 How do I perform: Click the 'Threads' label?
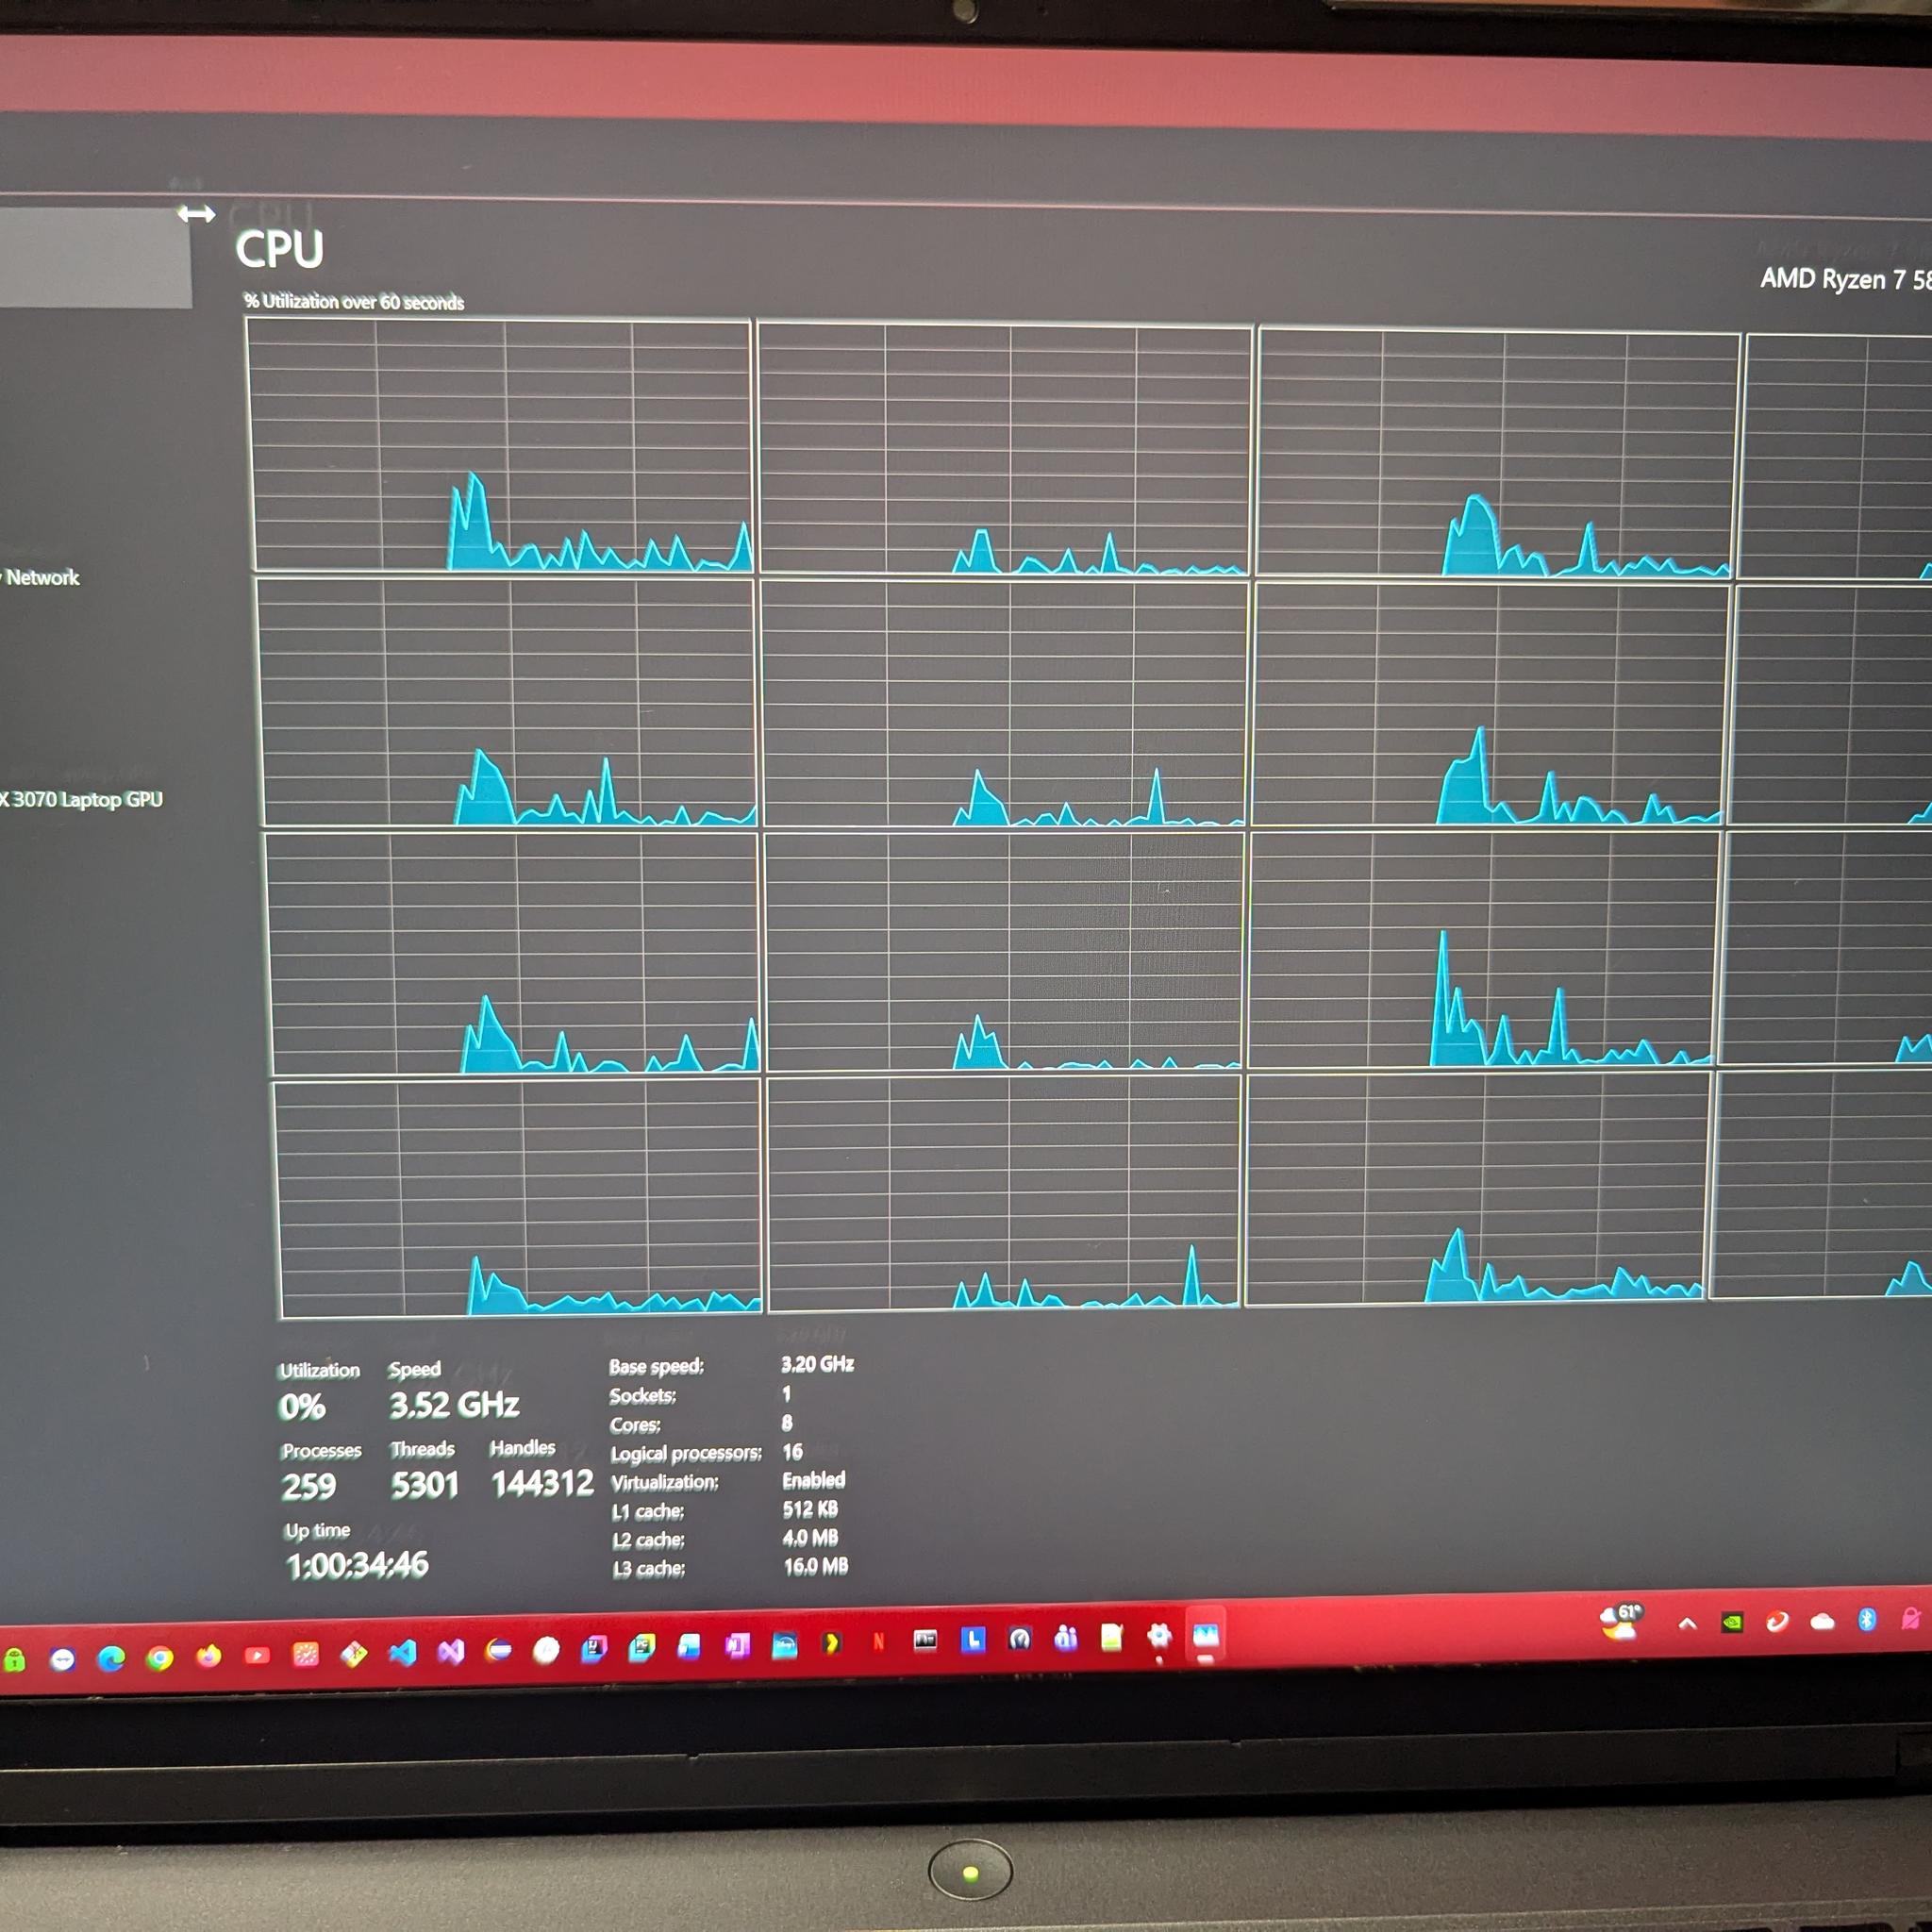(423, 1449)
